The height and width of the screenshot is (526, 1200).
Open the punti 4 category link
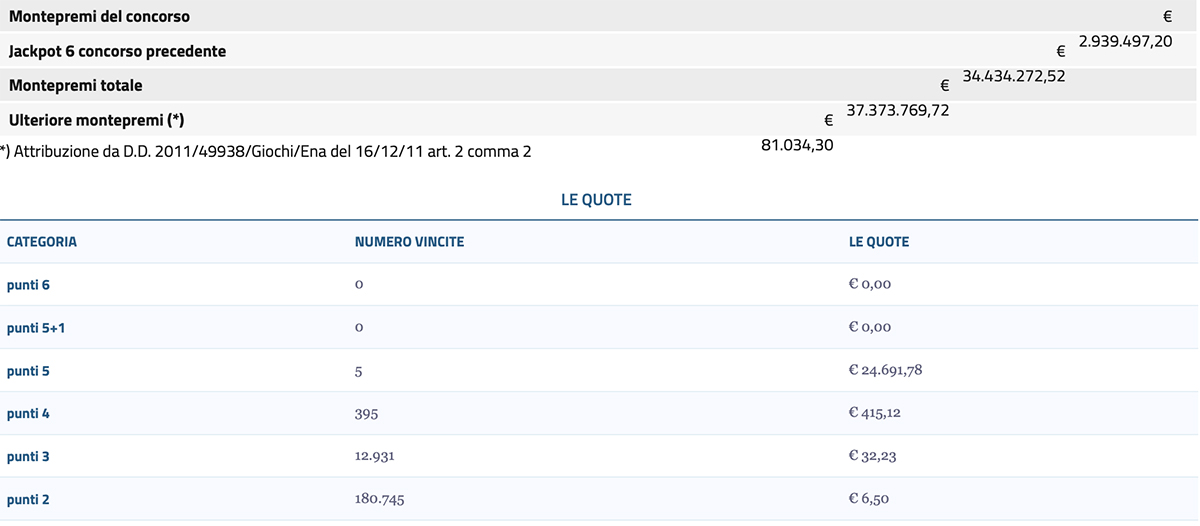[28, 413]
